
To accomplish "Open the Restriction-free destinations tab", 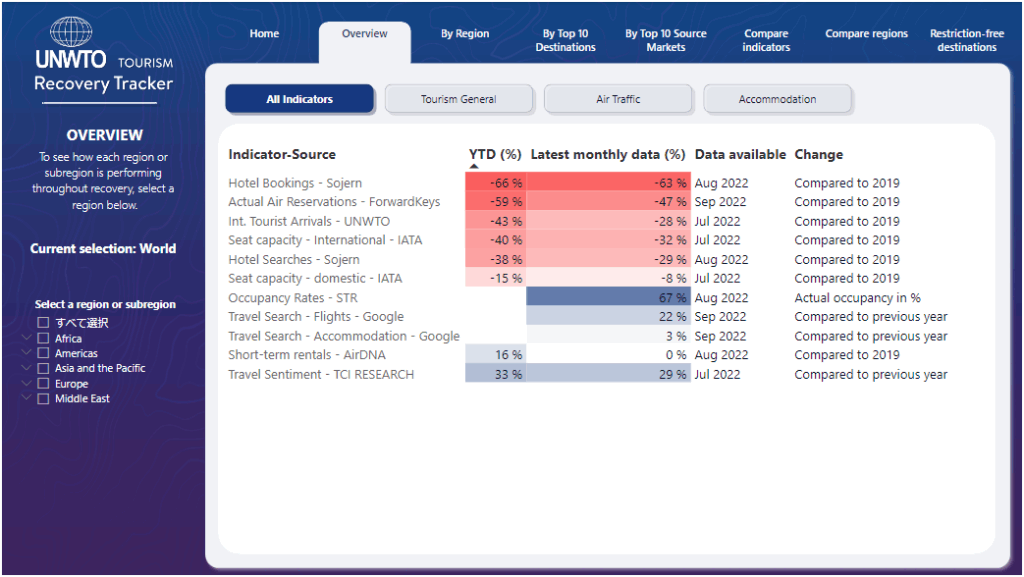I will tap(967, 40).
